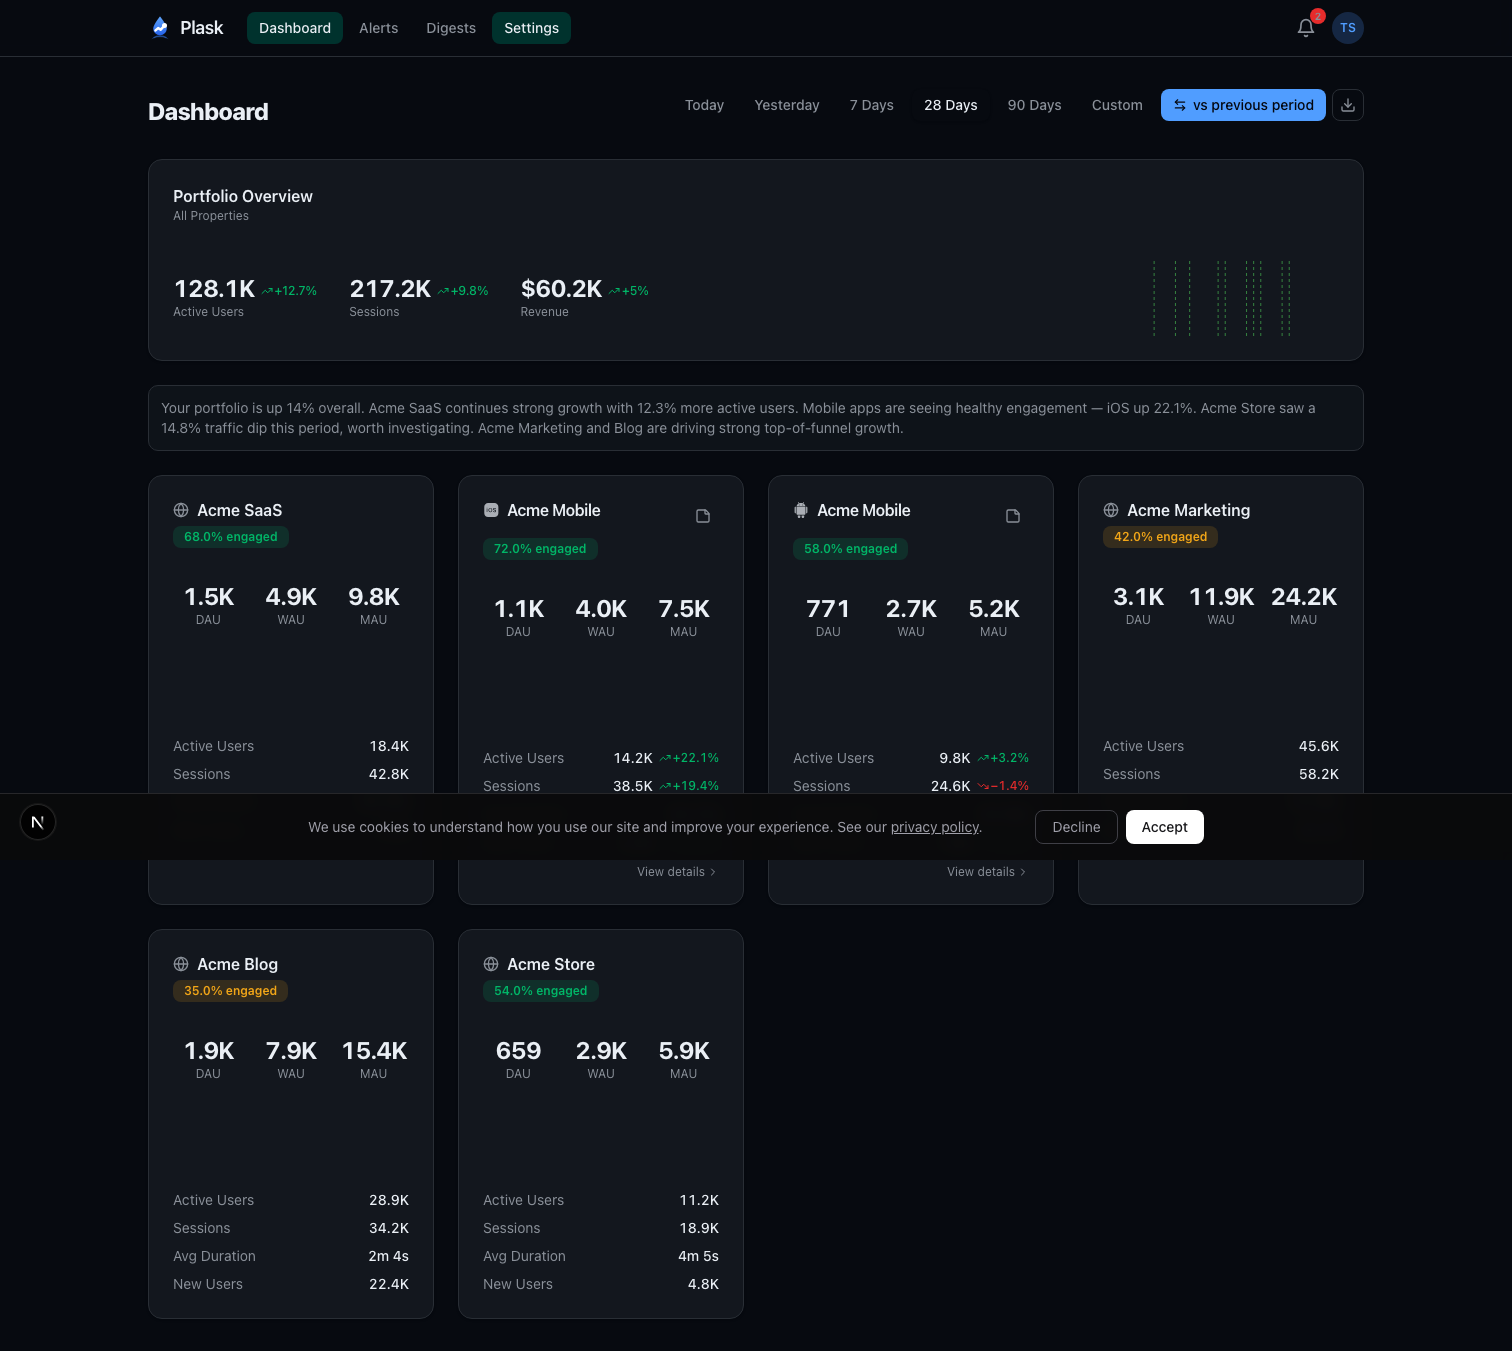Click the export download icon
The width and height of the screenshot is (1512, 1351).
pos(1347,105)
